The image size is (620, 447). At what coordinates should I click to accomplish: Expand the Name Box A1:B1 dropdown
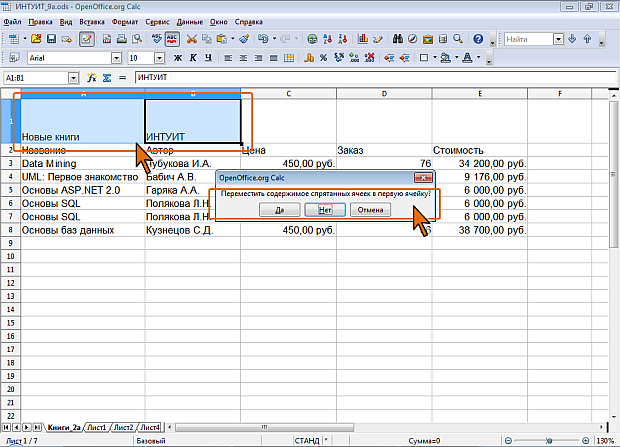[74, 78]
